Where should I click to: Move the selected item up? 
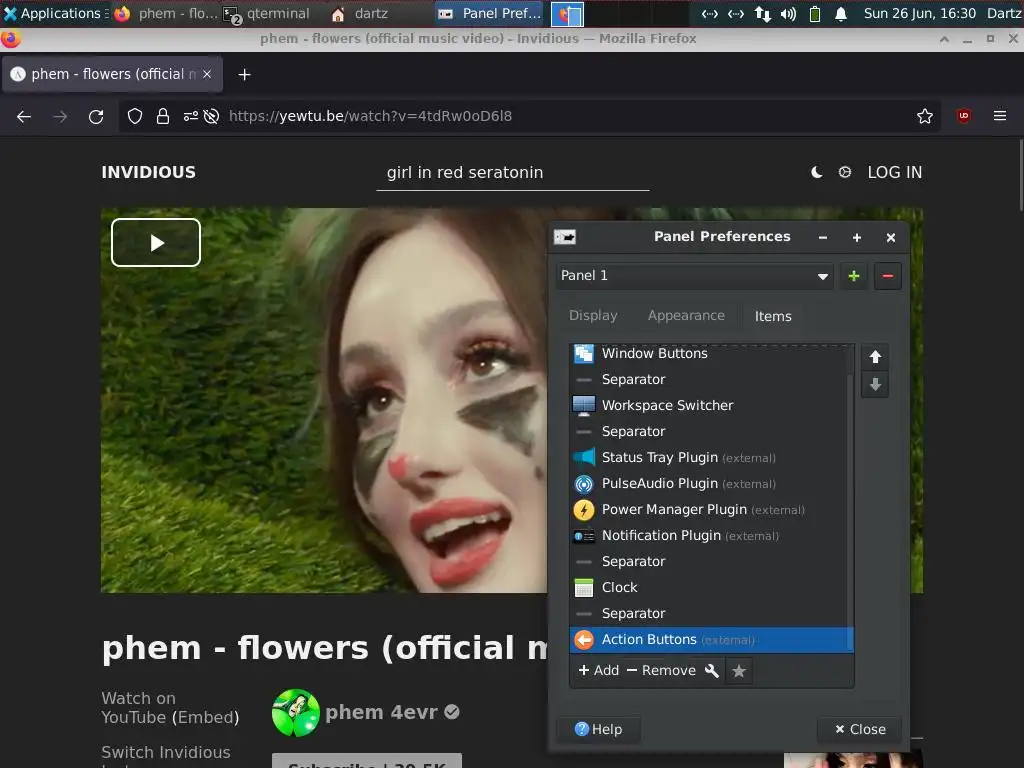point(874,357)
